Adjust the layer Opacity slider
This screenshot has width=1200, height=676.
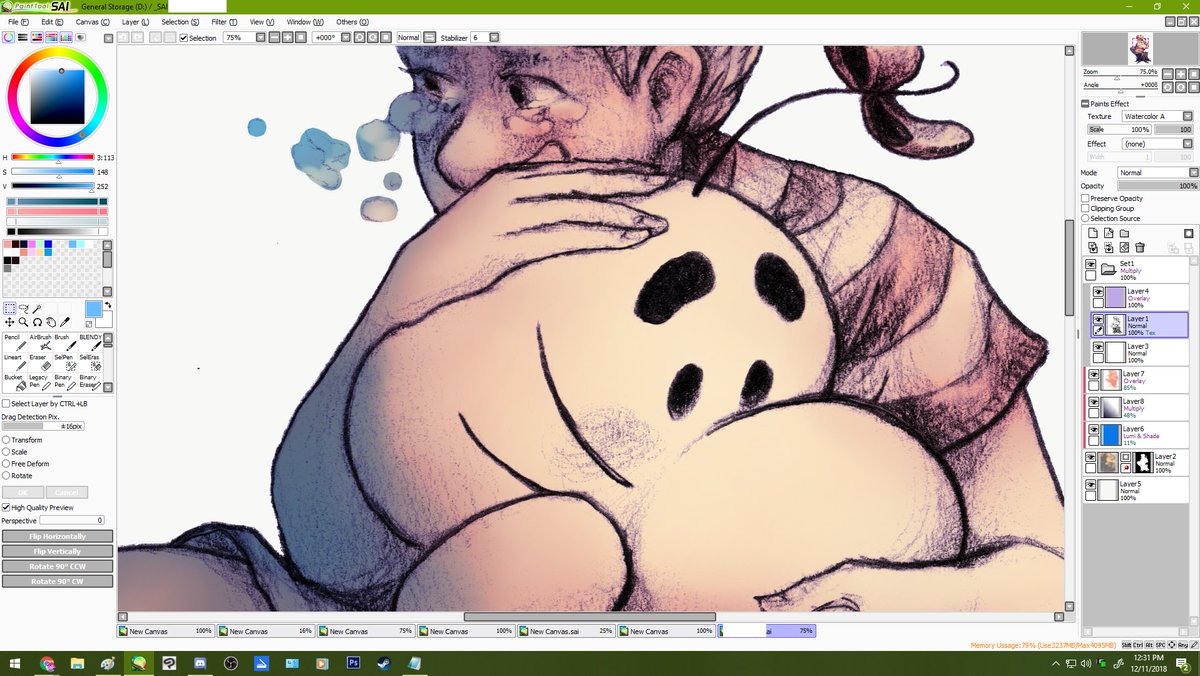tap(1157, 186)
